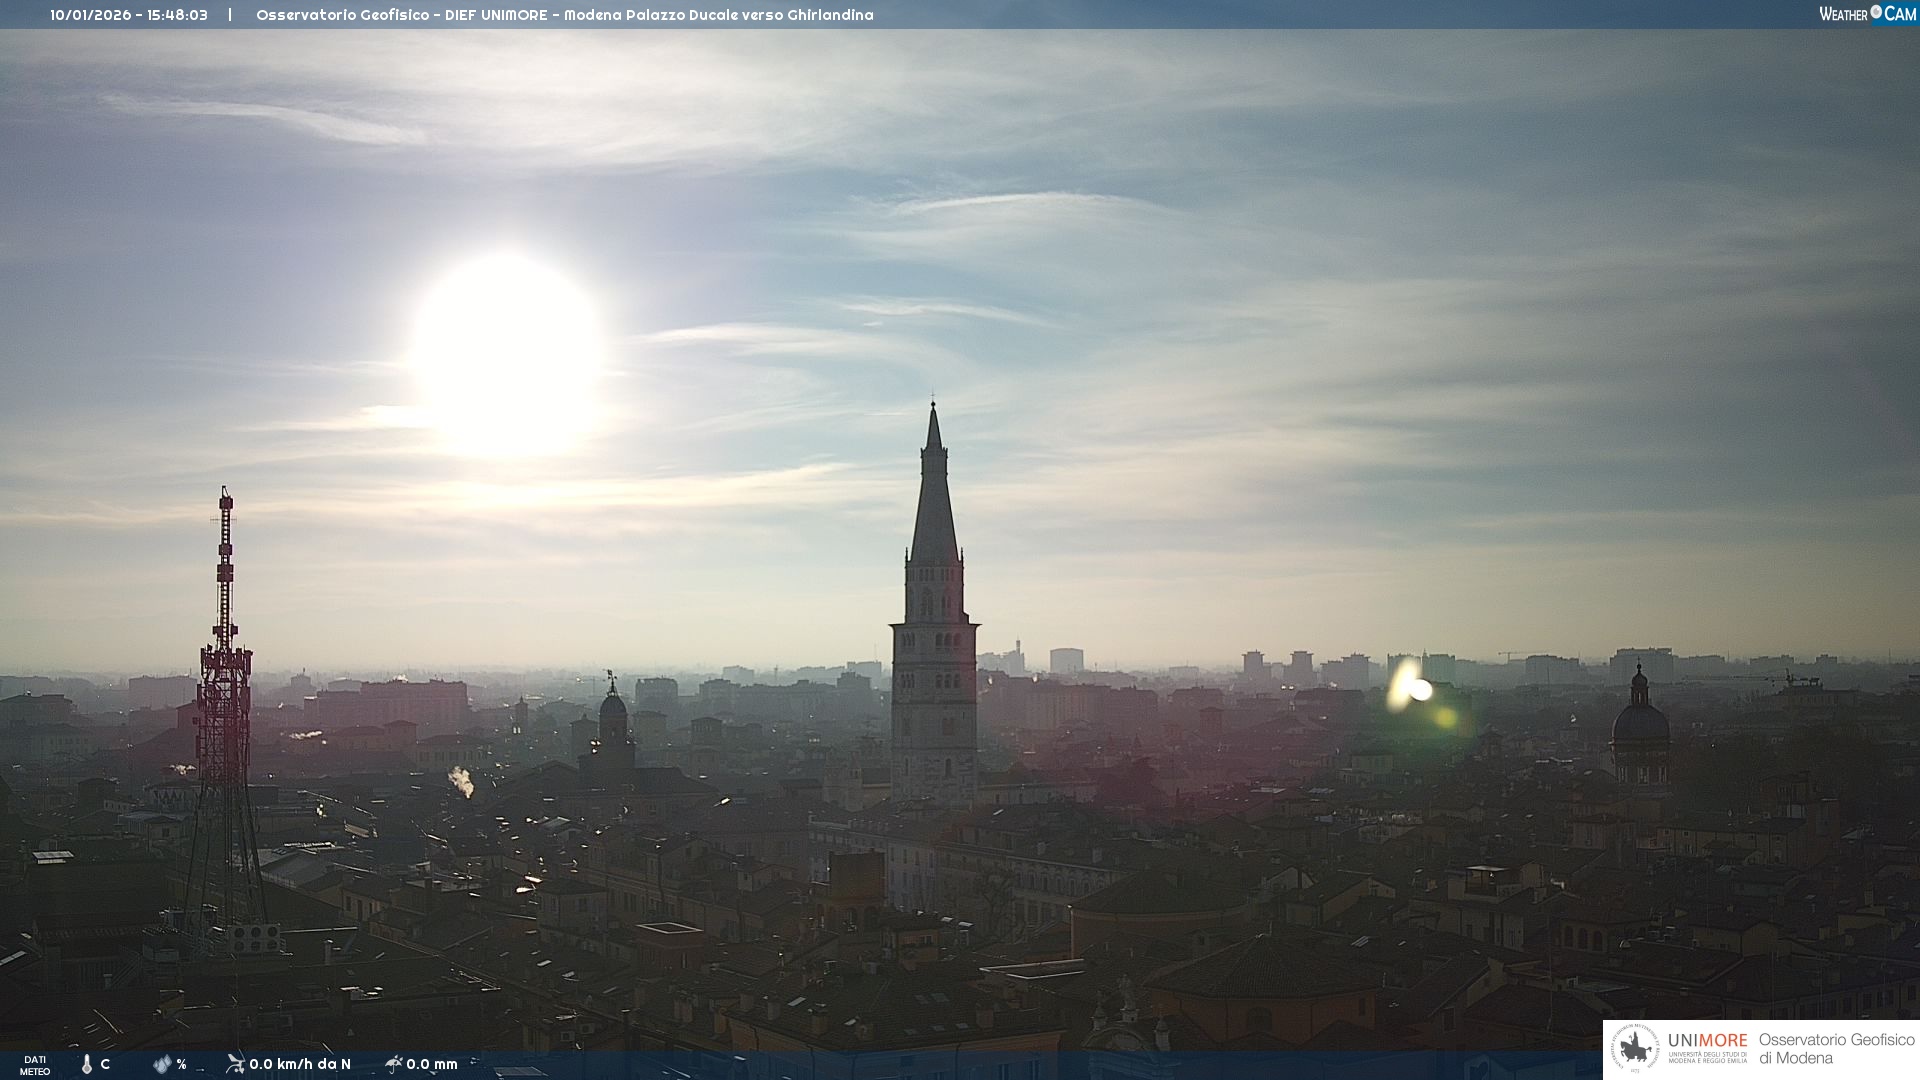The width and height of the screenshot is (1920, 1080).
Task: Click the WeatherCam CAM text
Action: pos(1900,14)
